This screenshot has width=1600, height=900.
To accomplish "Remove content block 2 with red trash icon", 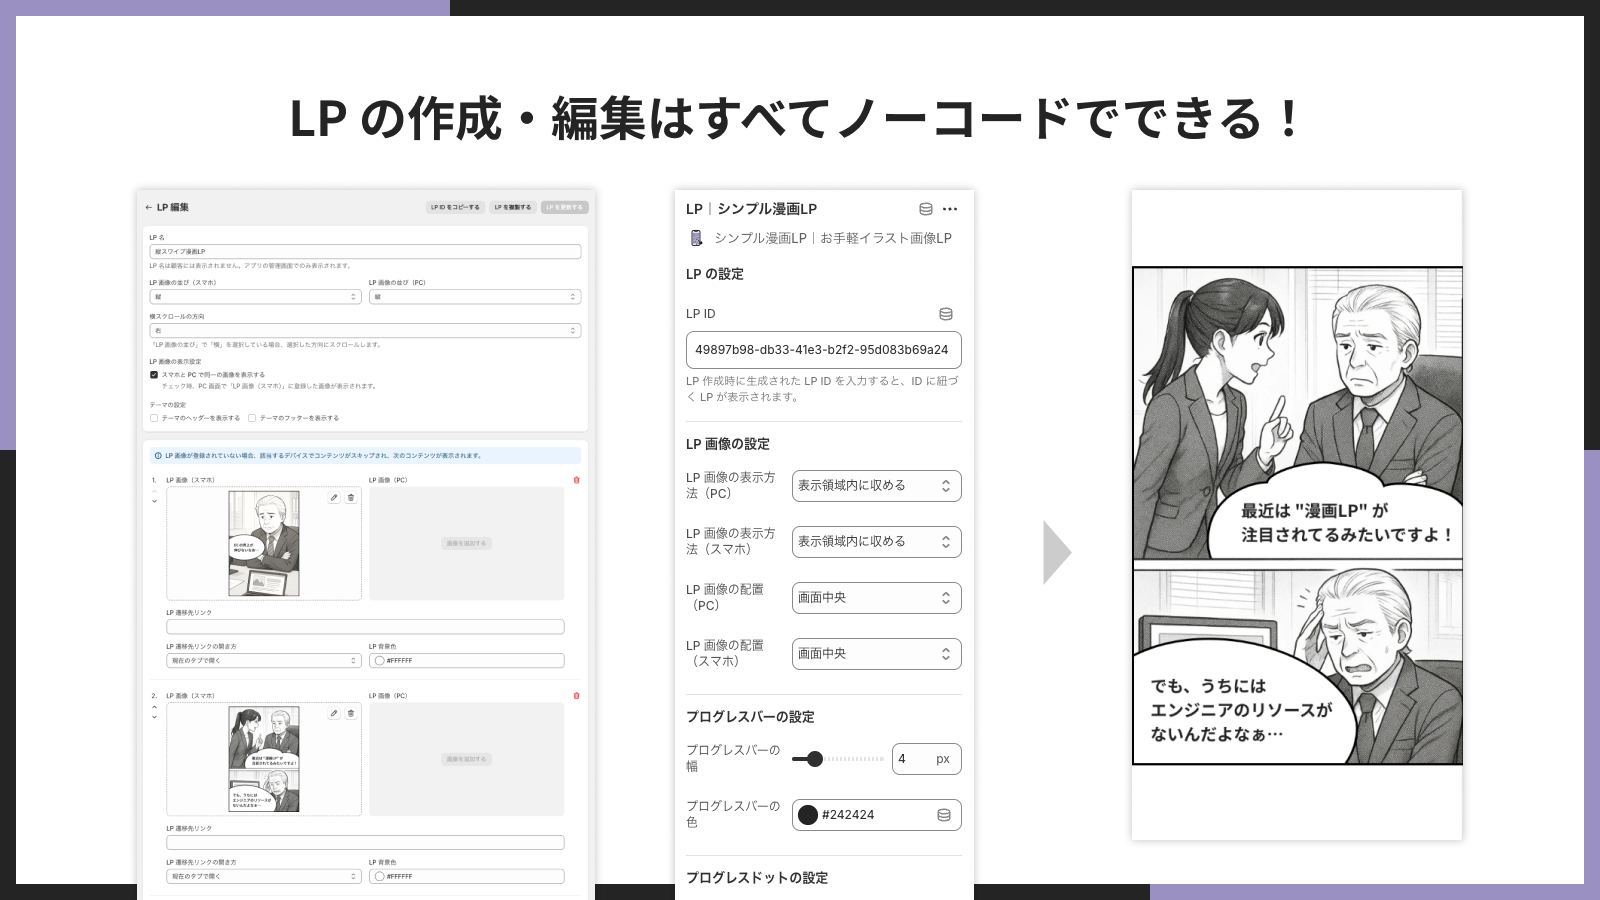I will (576, 696).
